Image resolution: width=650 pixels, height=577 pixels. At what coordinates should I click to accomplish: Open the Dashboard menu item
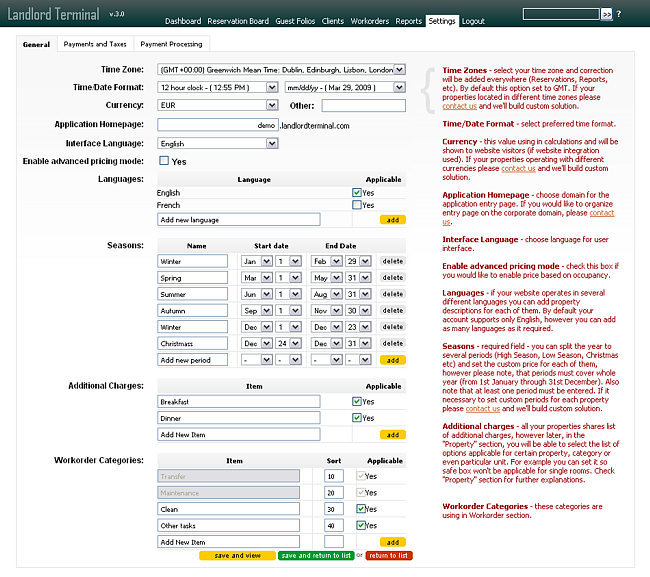[183, 21]
